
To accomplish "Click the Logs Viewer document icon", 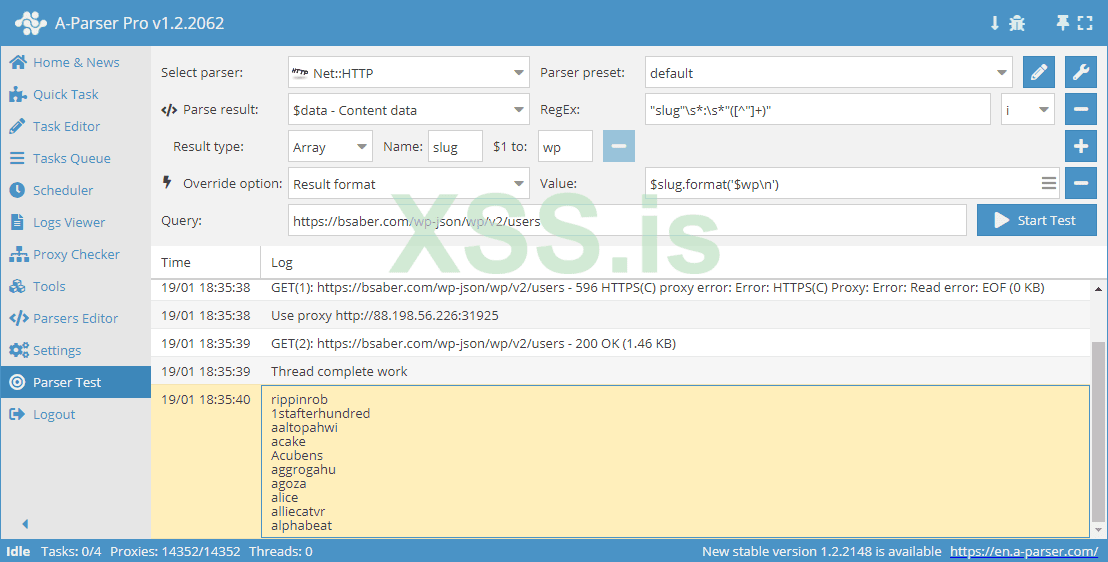I will [18, 222].
